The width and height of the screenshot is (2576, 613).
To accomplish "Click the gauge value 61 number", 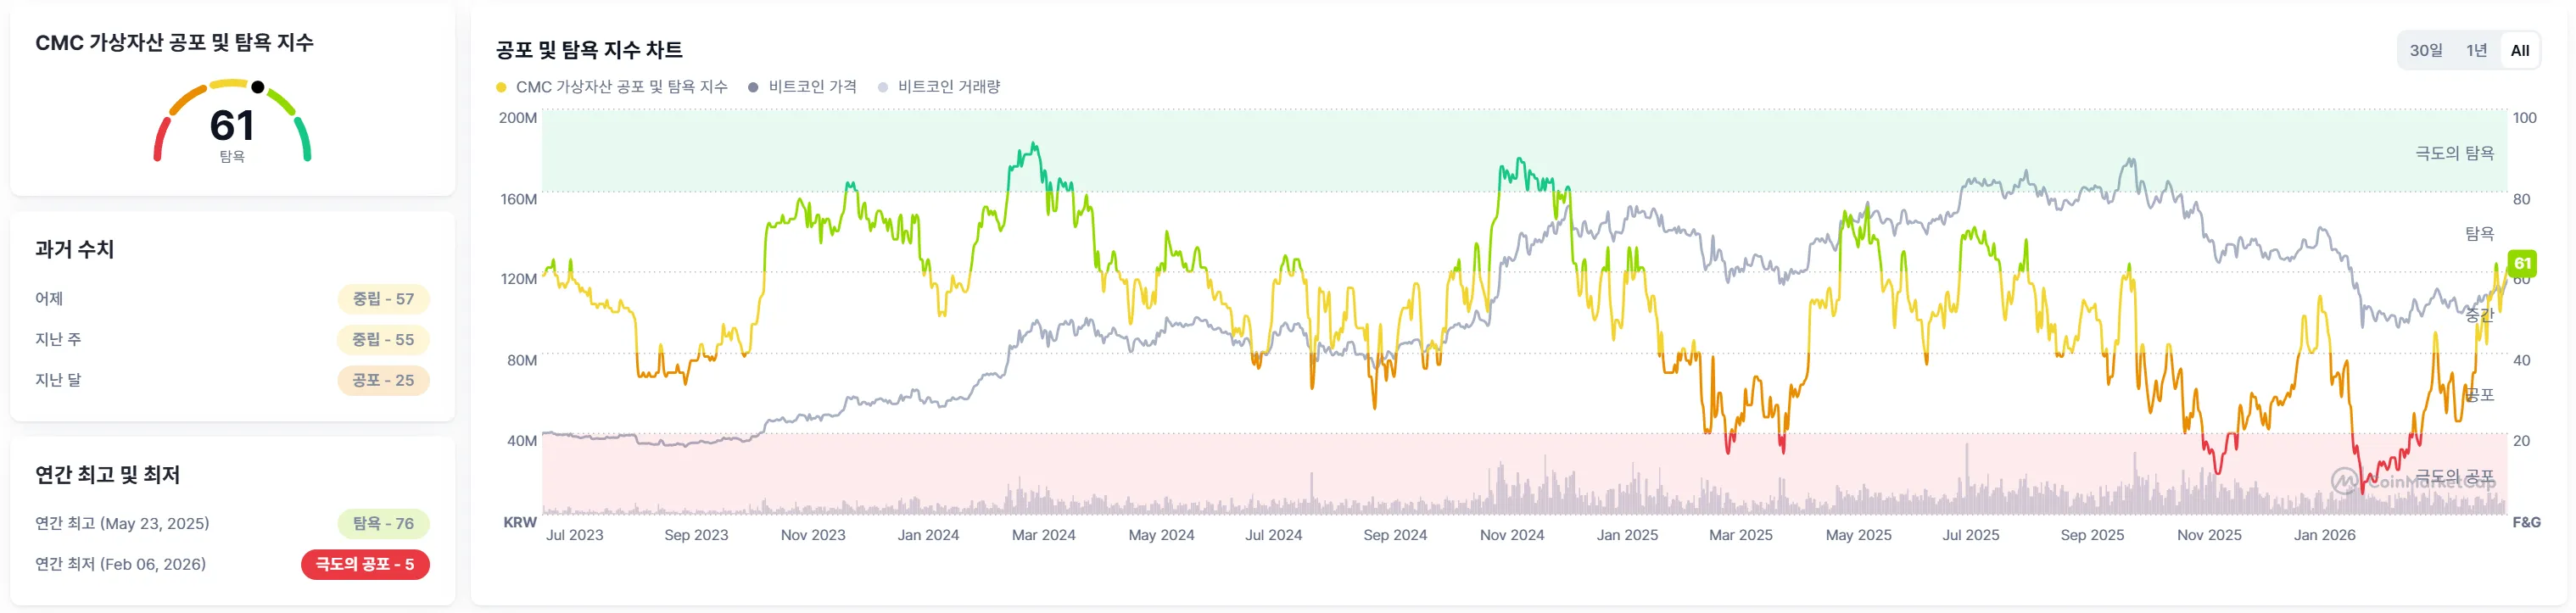I will click(x=232, y=126).
